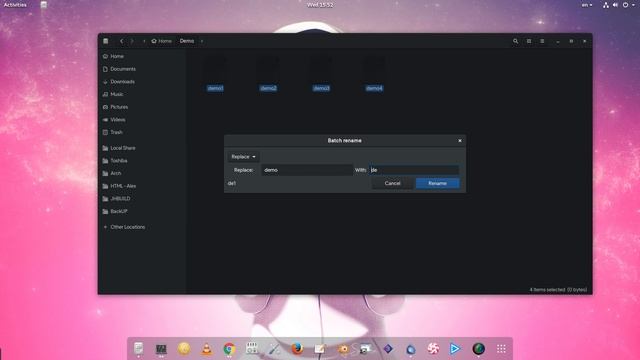The height and width of the screenshot is (360, 640).
Task: Open the en keyboard layout menu
Action: [x=587, y=5]
